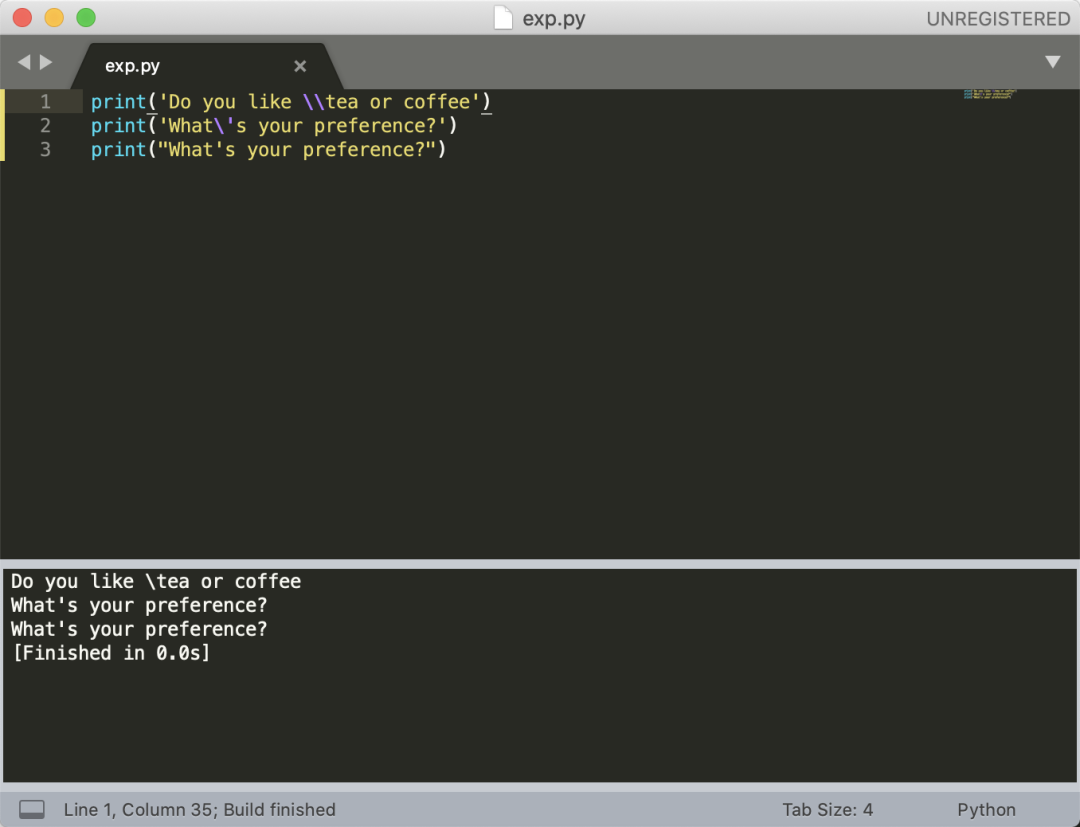Click the exp.py file icon in title bar

[504, 18]
